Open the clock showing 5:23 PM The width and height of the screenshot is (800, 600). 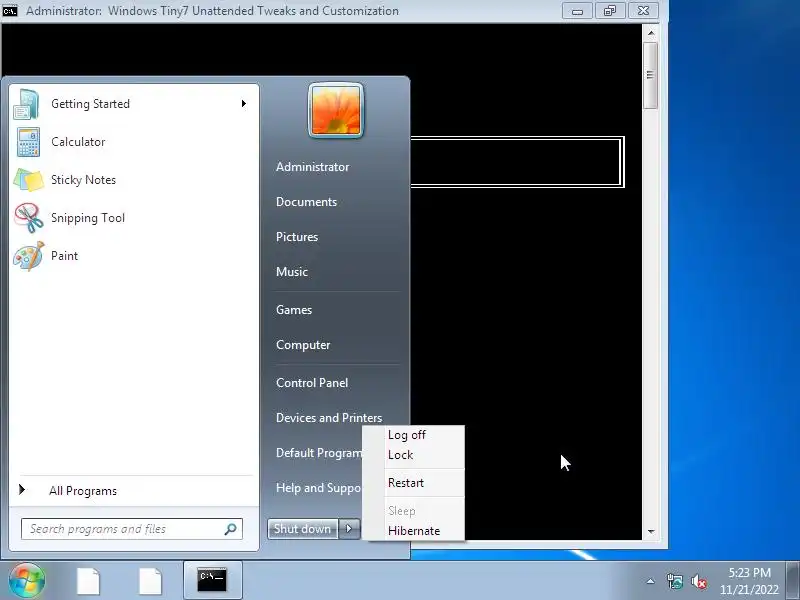pos(749,581)
